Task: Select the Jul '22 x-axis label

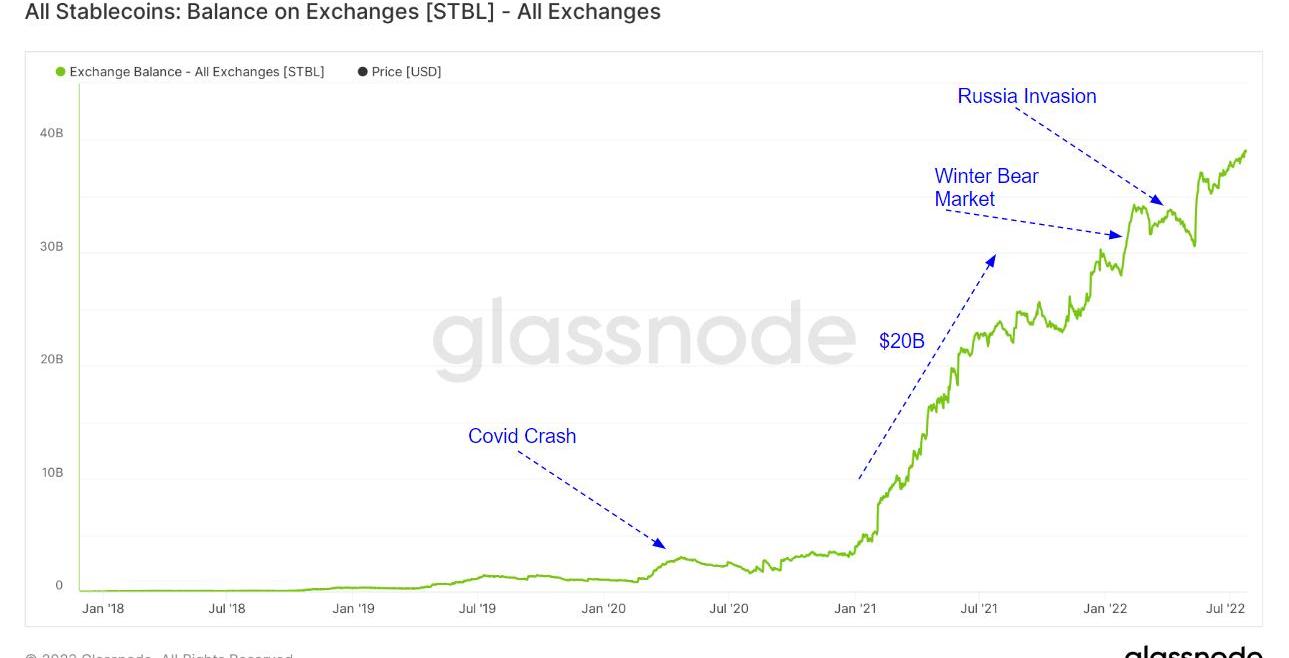Action: 1225,608
